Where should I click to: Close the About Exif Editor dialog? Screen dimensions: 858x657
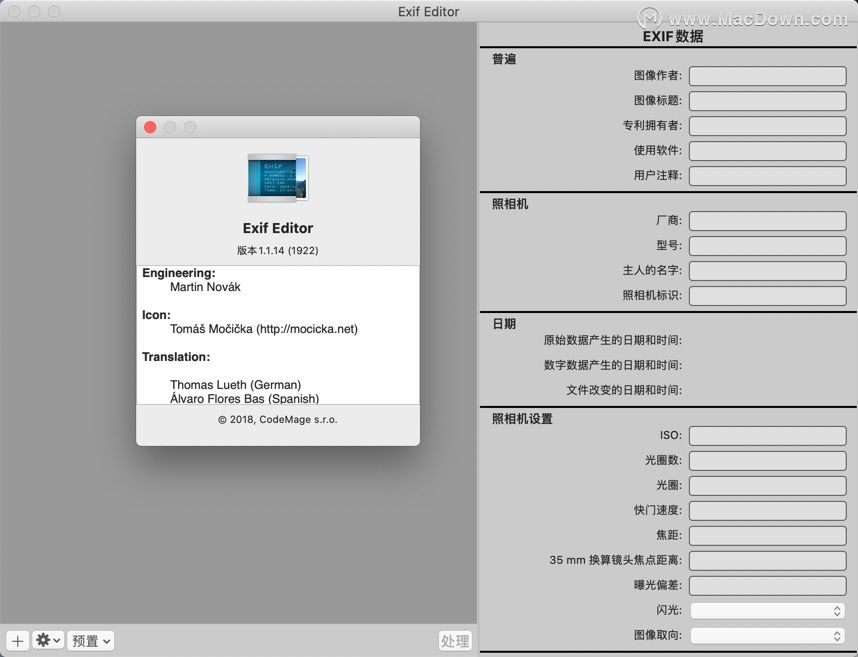tap(150, 127)
